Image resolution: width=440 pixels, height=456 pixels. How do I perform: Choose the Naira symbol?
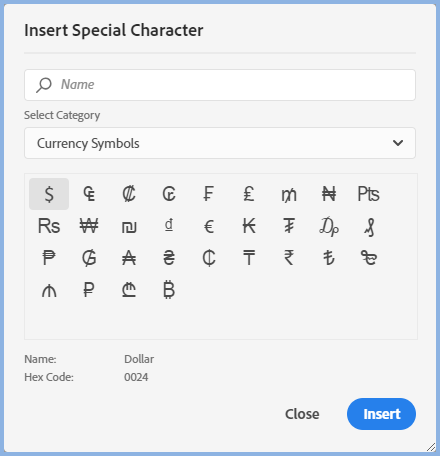pos(329,194)
